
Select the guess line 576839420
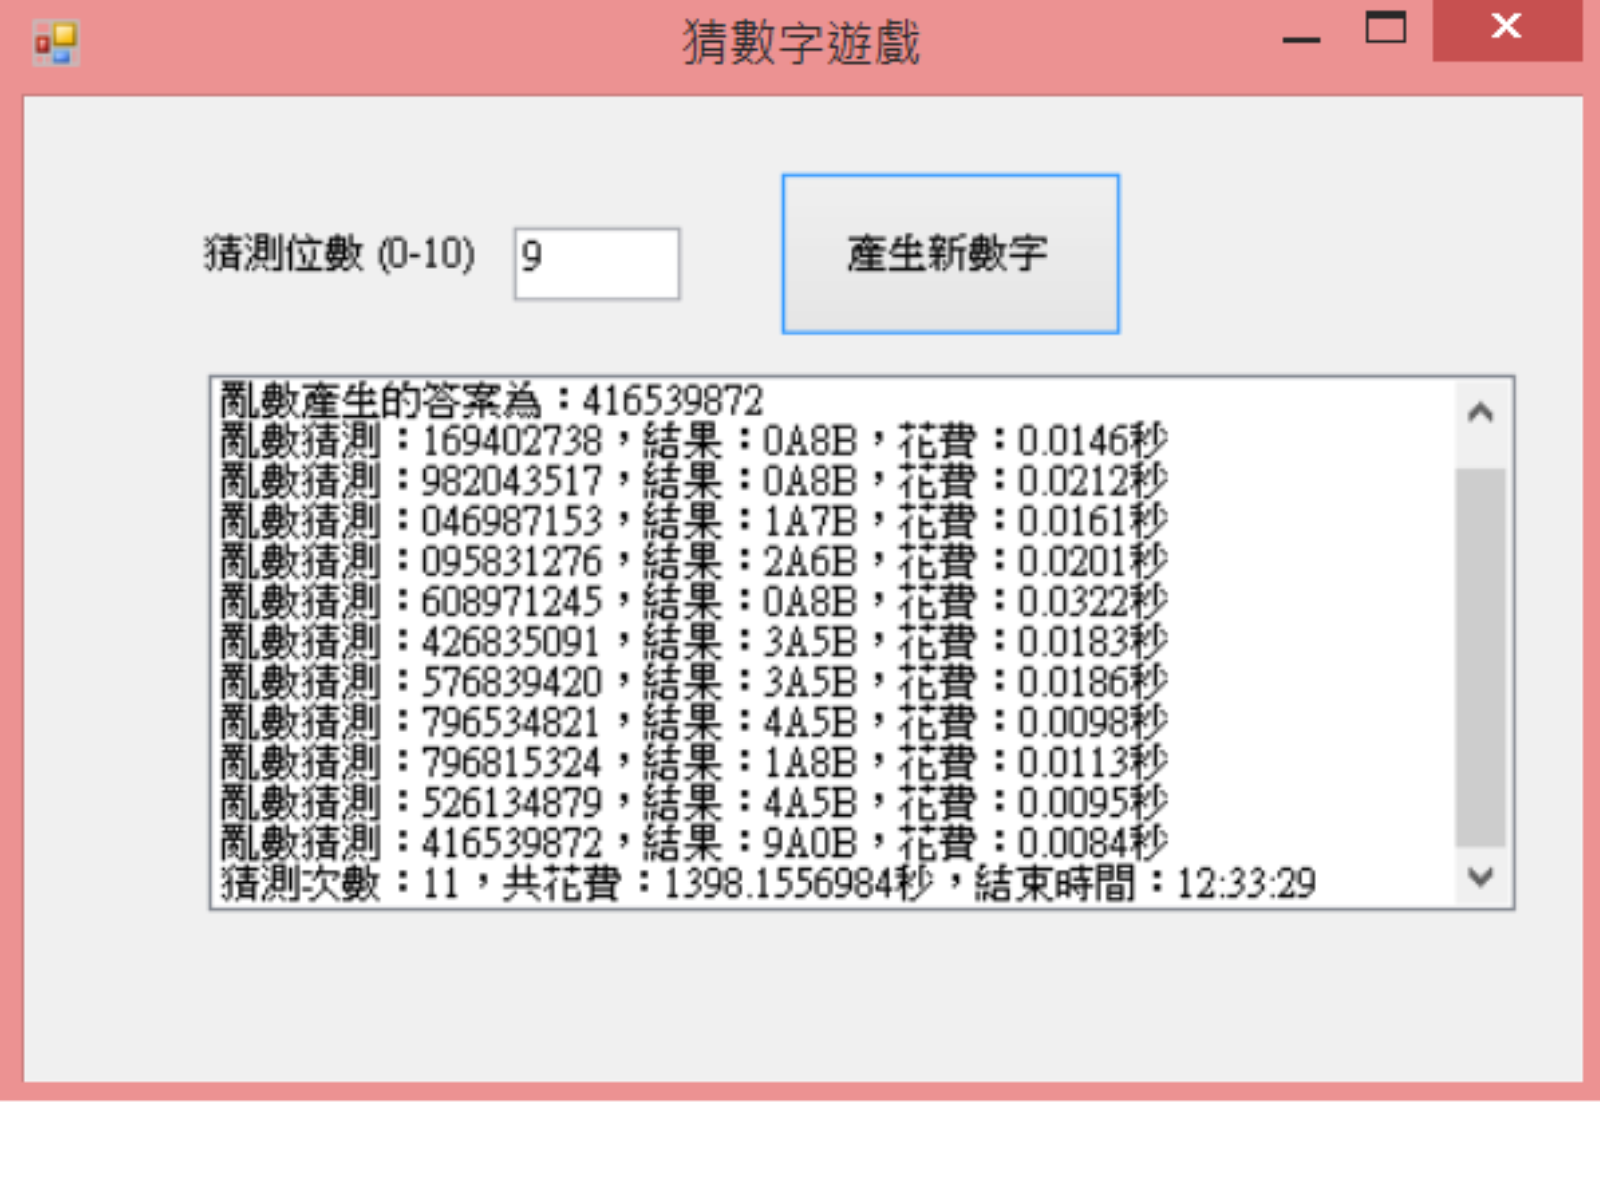(694, 682)
